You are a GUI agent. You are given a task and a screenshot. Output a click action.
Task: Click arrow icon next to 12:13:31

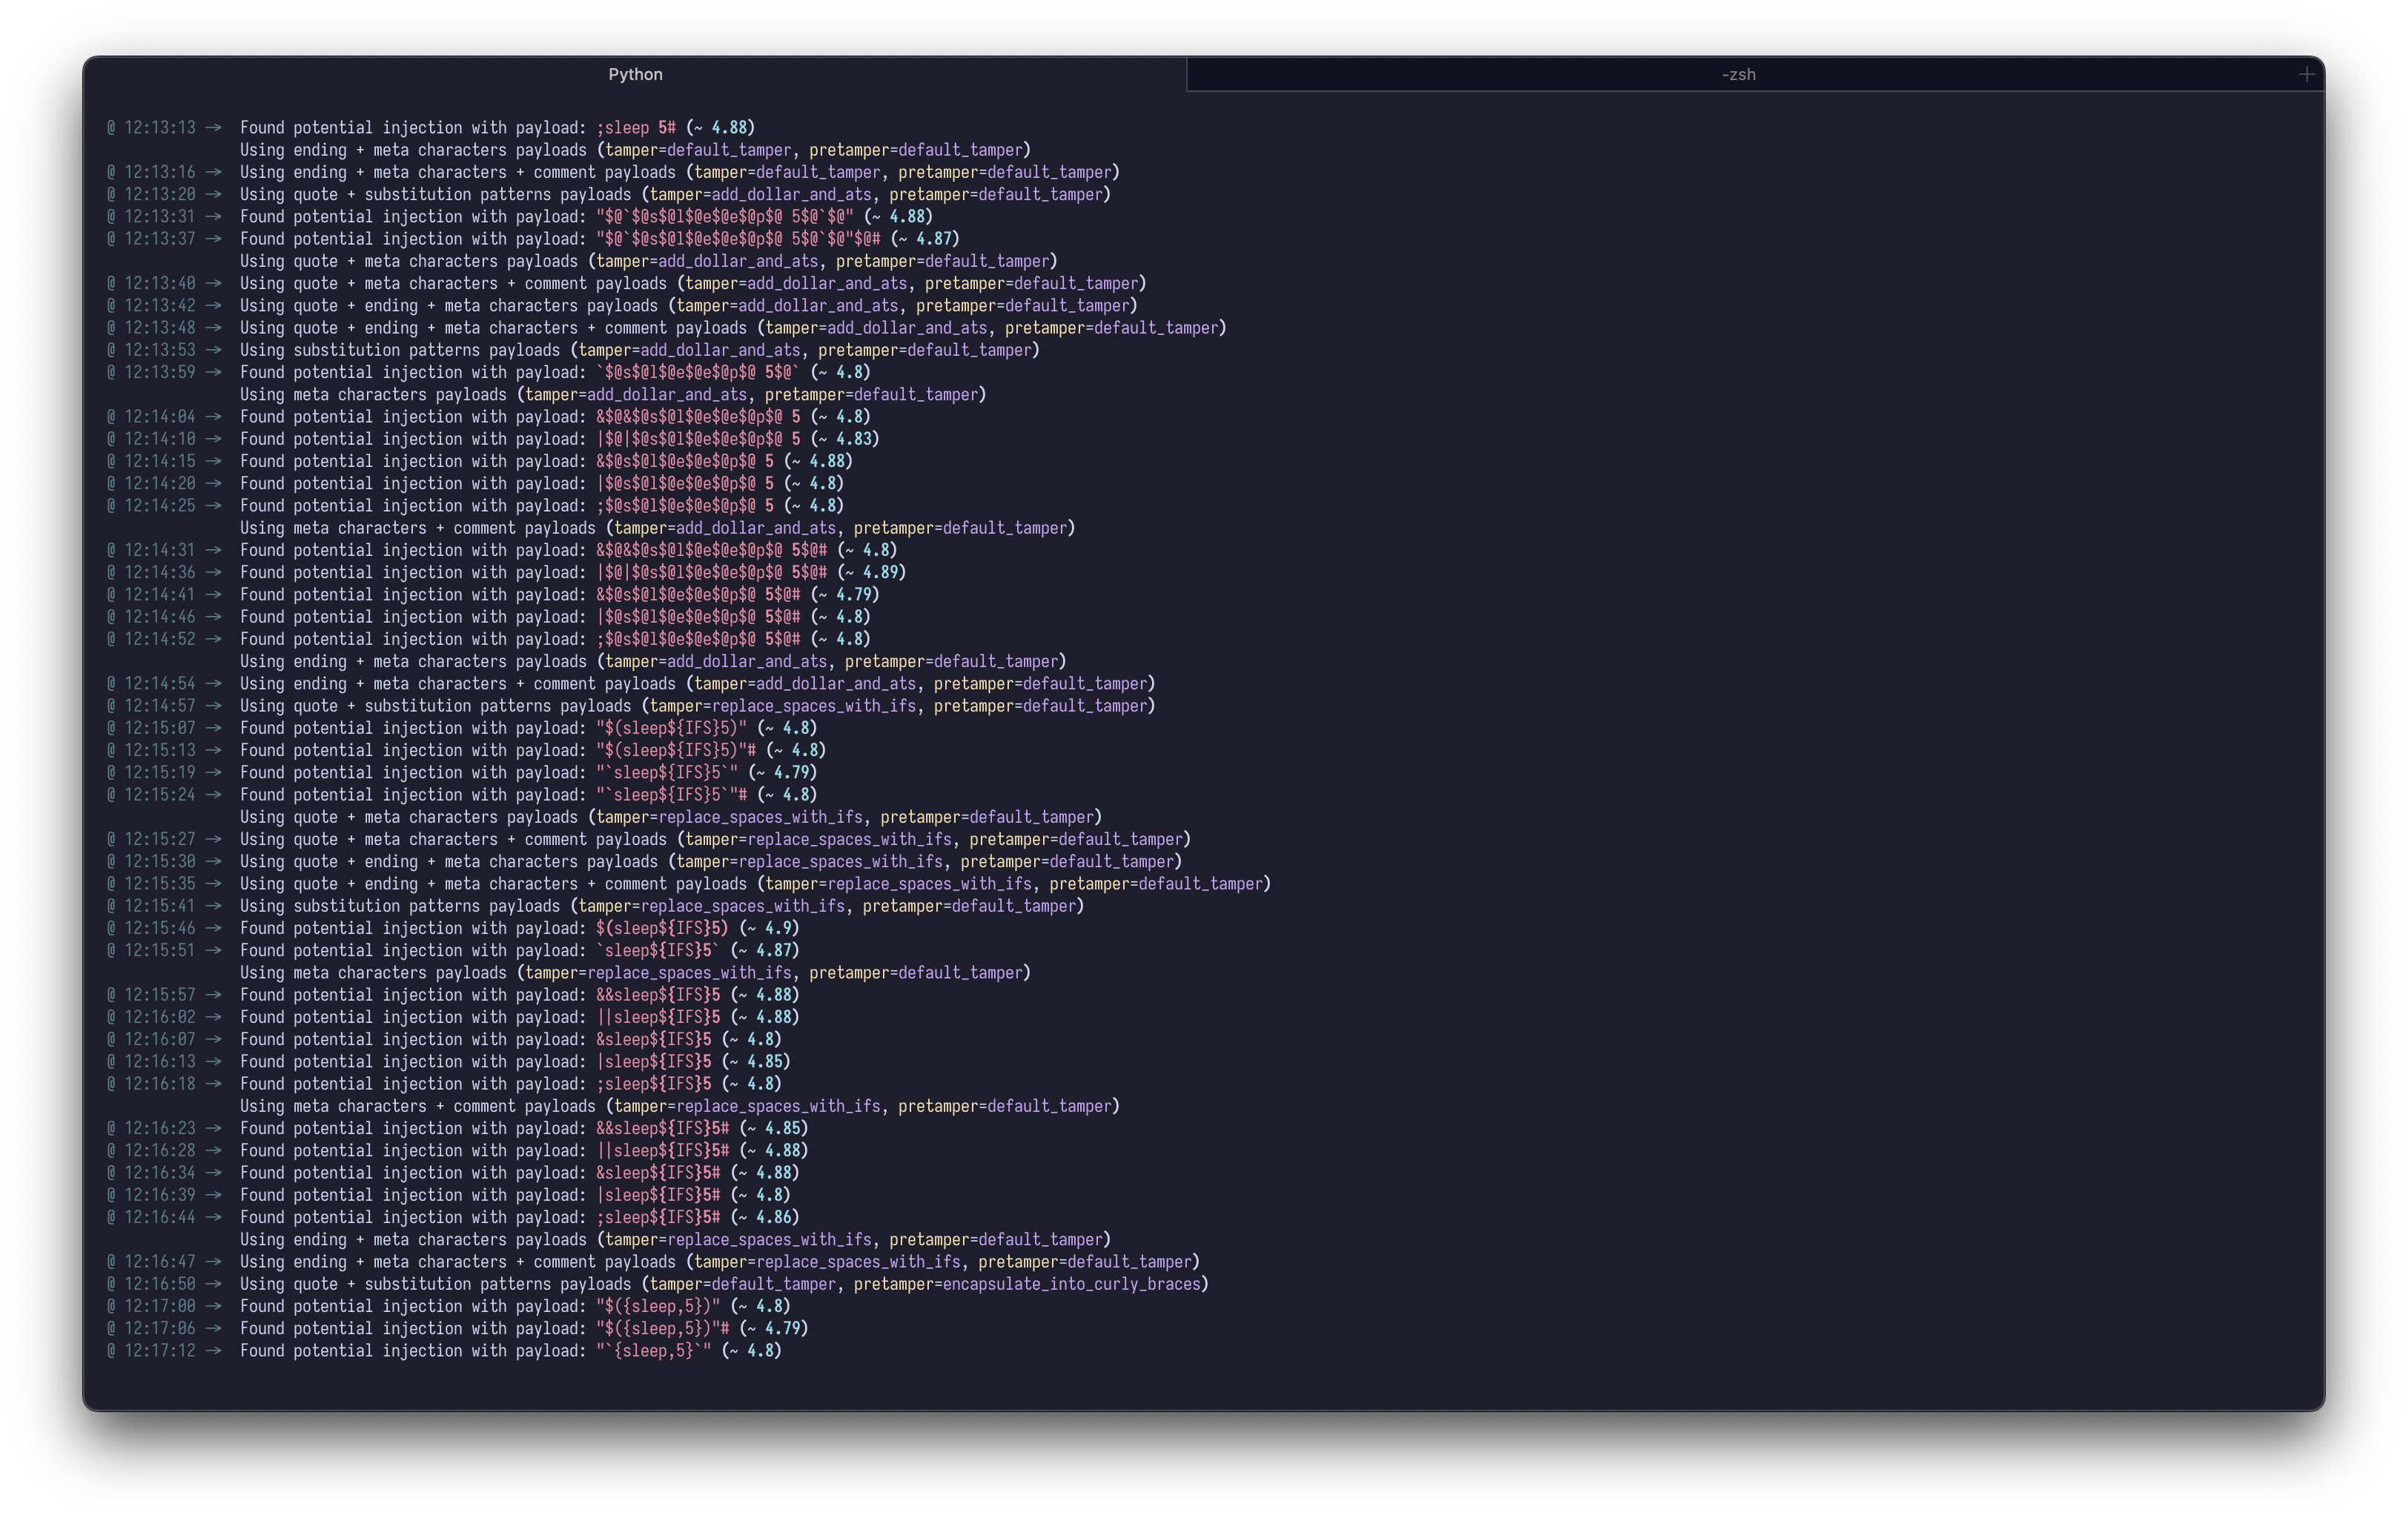(x=213, y=217)
